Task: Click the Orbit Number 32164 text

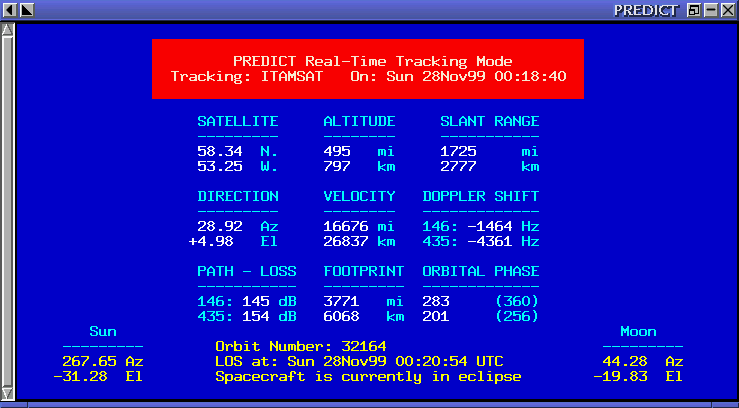Action: 294,346
